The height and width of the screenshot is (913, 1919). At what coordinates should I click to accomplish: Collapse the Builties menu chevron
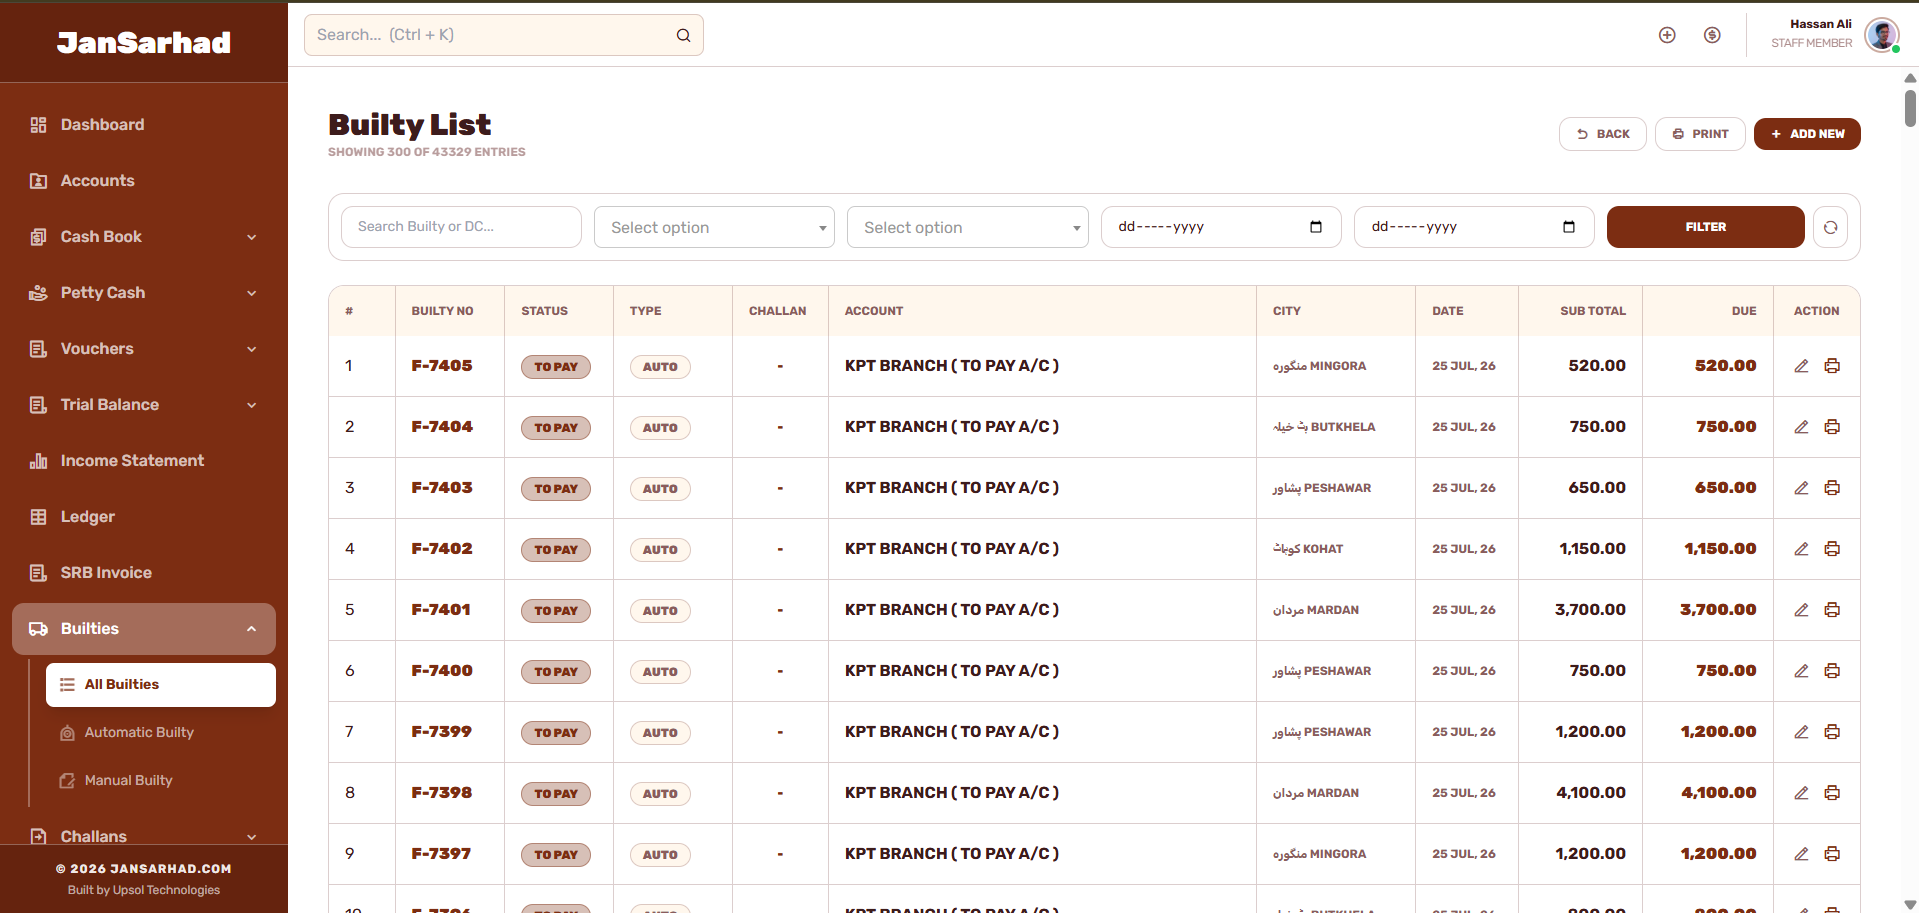point(252,629)
